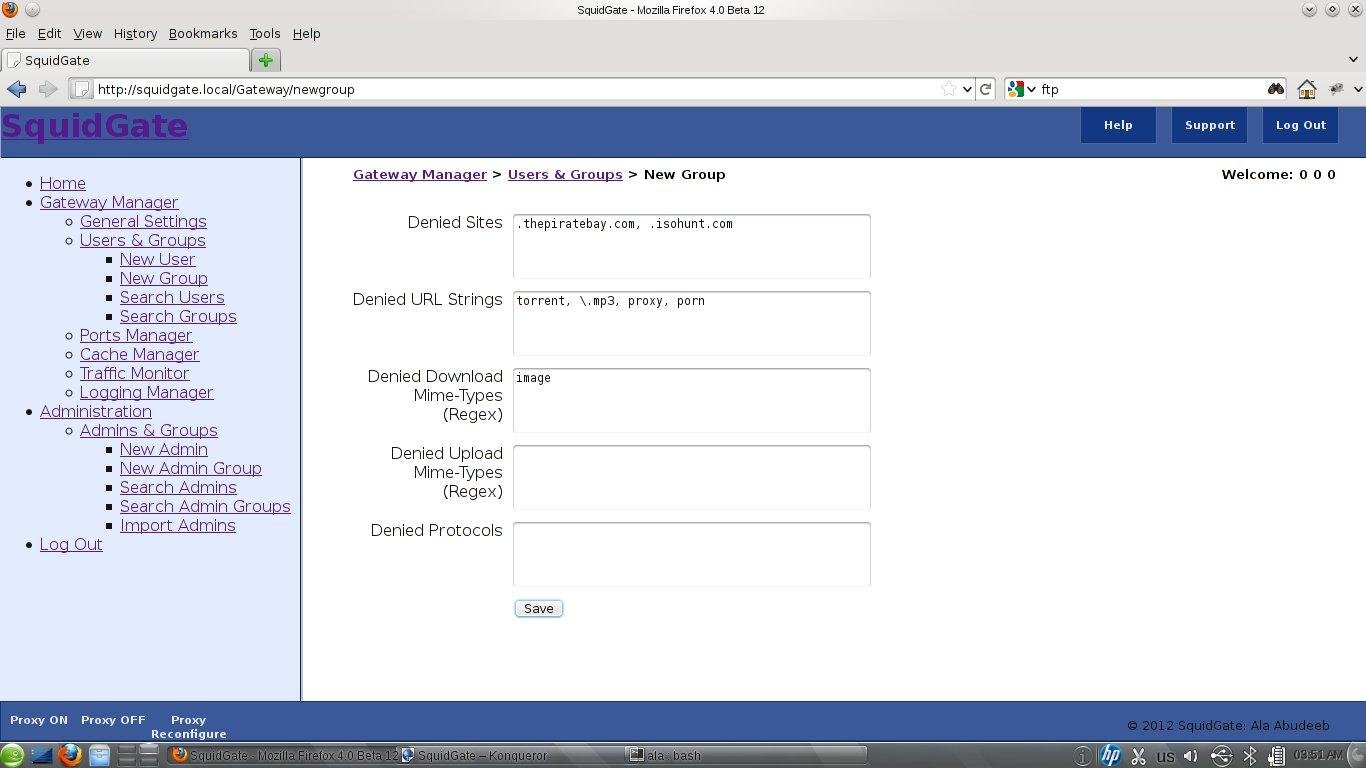Start a search with the binoculars icon

click(1276, 89)
